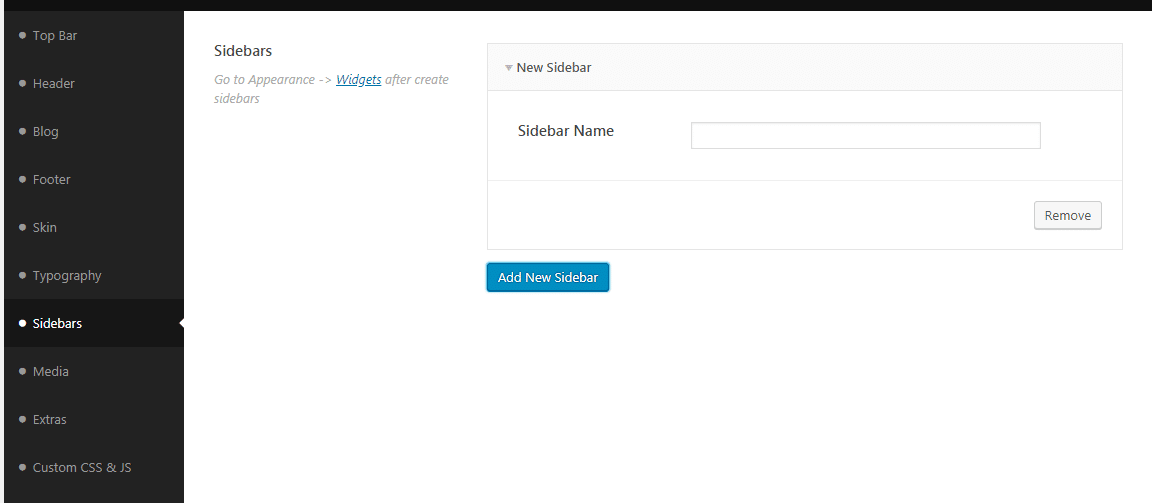Screen dimensions: 1152x503
Task: Open the Footer settings section
Action: (x=51, y=180)
